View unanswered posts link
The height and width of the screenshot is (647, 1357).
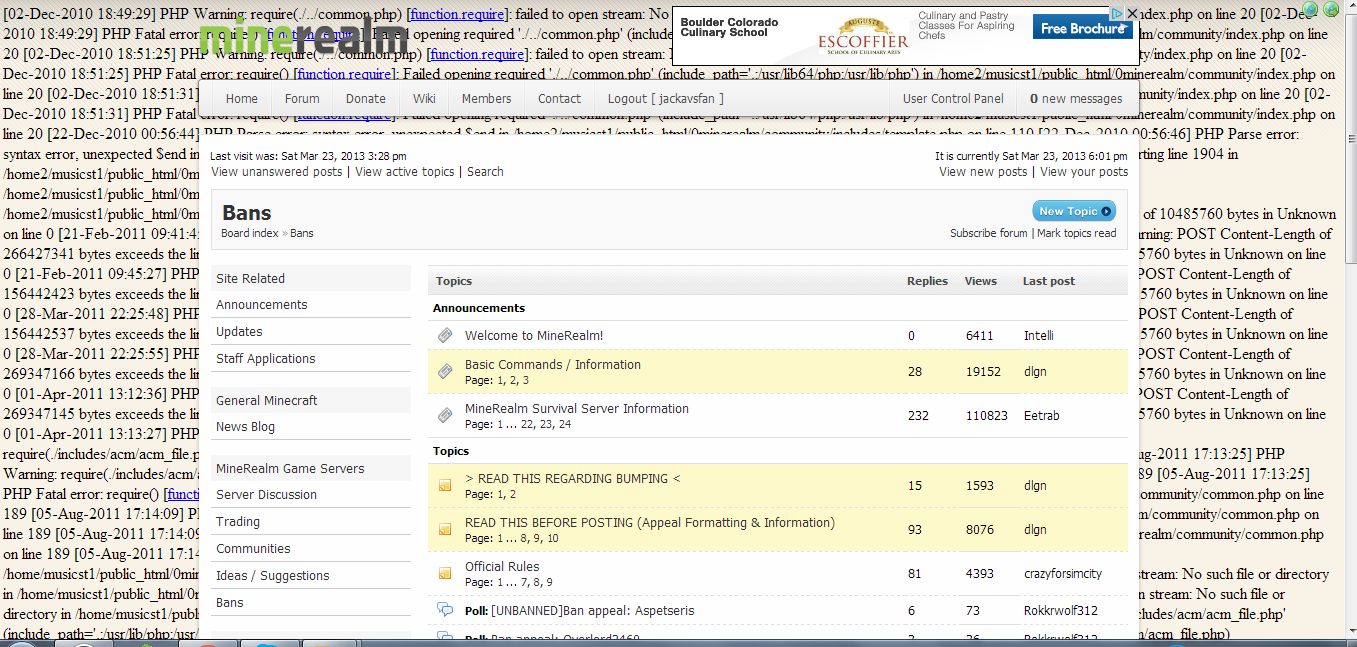point(277,172)
